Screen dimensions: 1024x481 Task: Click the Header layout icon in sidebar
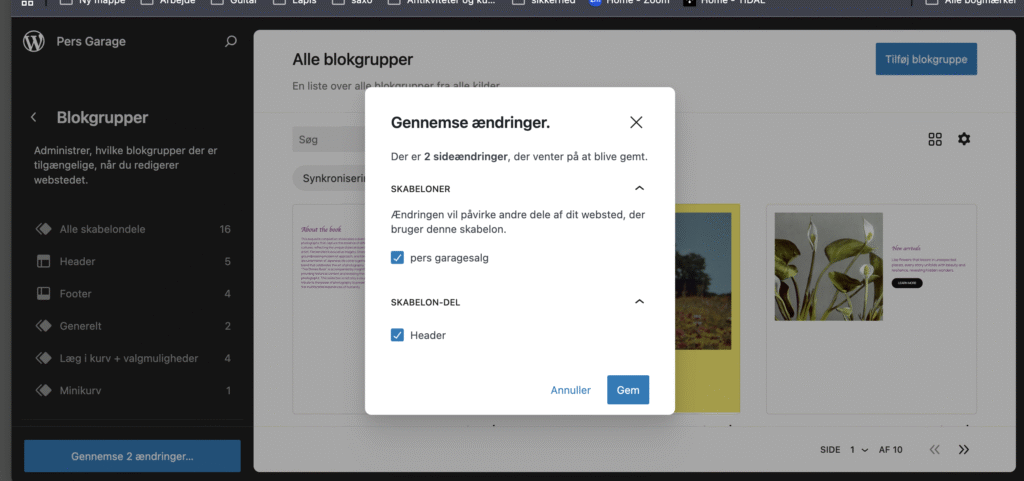point(43,261)
